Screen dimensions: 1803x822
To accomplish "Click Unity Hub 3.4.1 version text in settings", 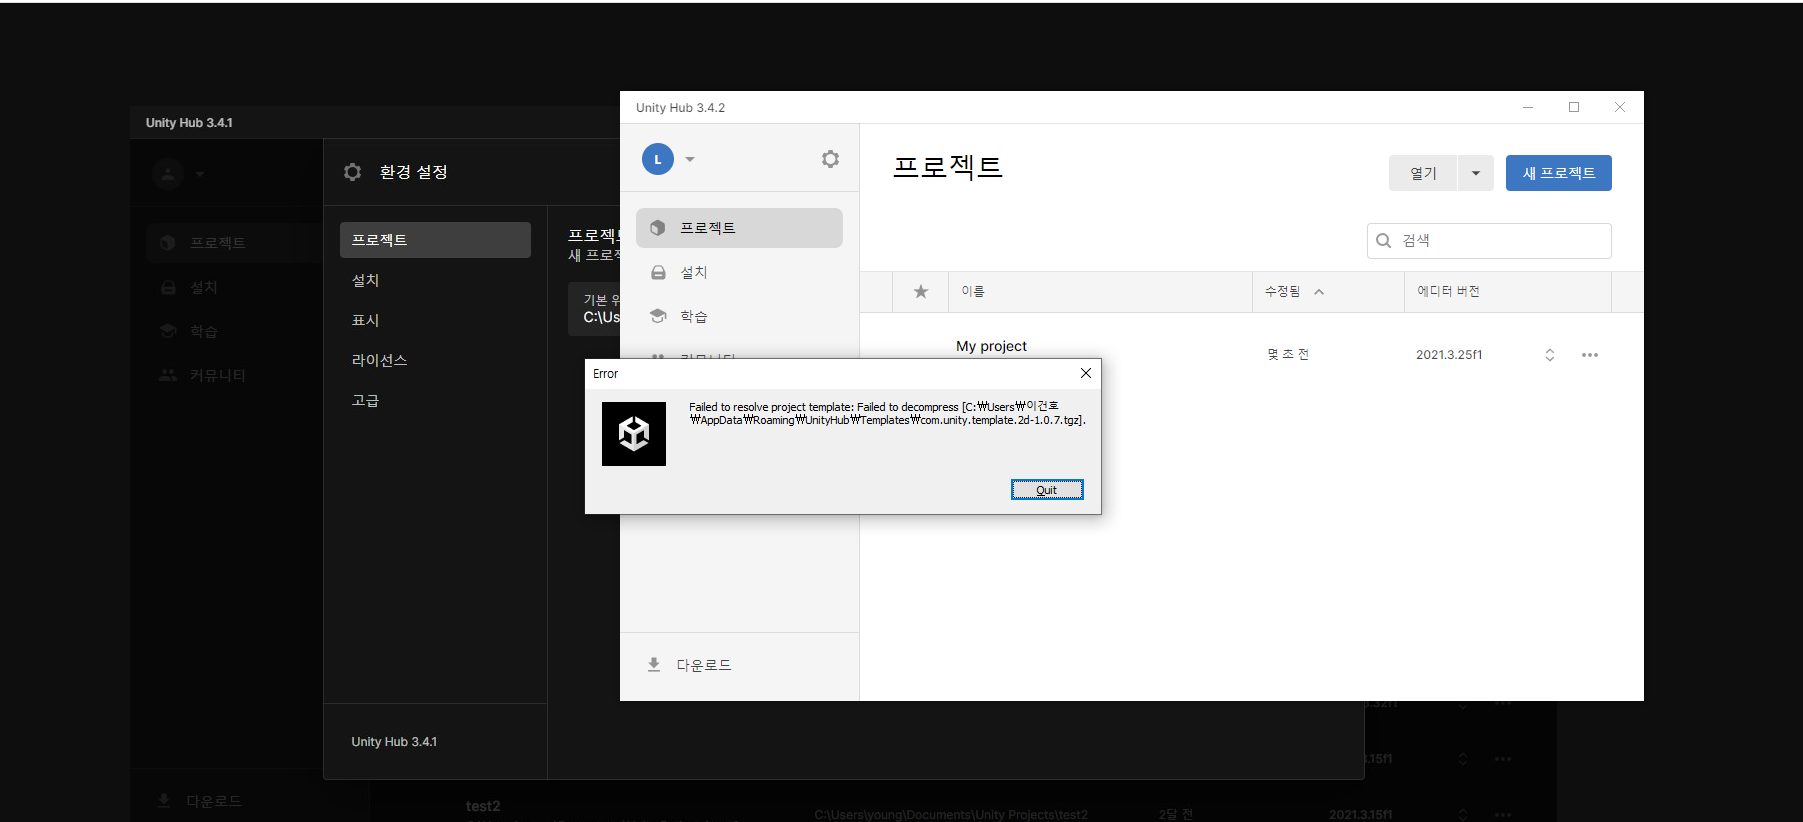I will tap(394, 742).
